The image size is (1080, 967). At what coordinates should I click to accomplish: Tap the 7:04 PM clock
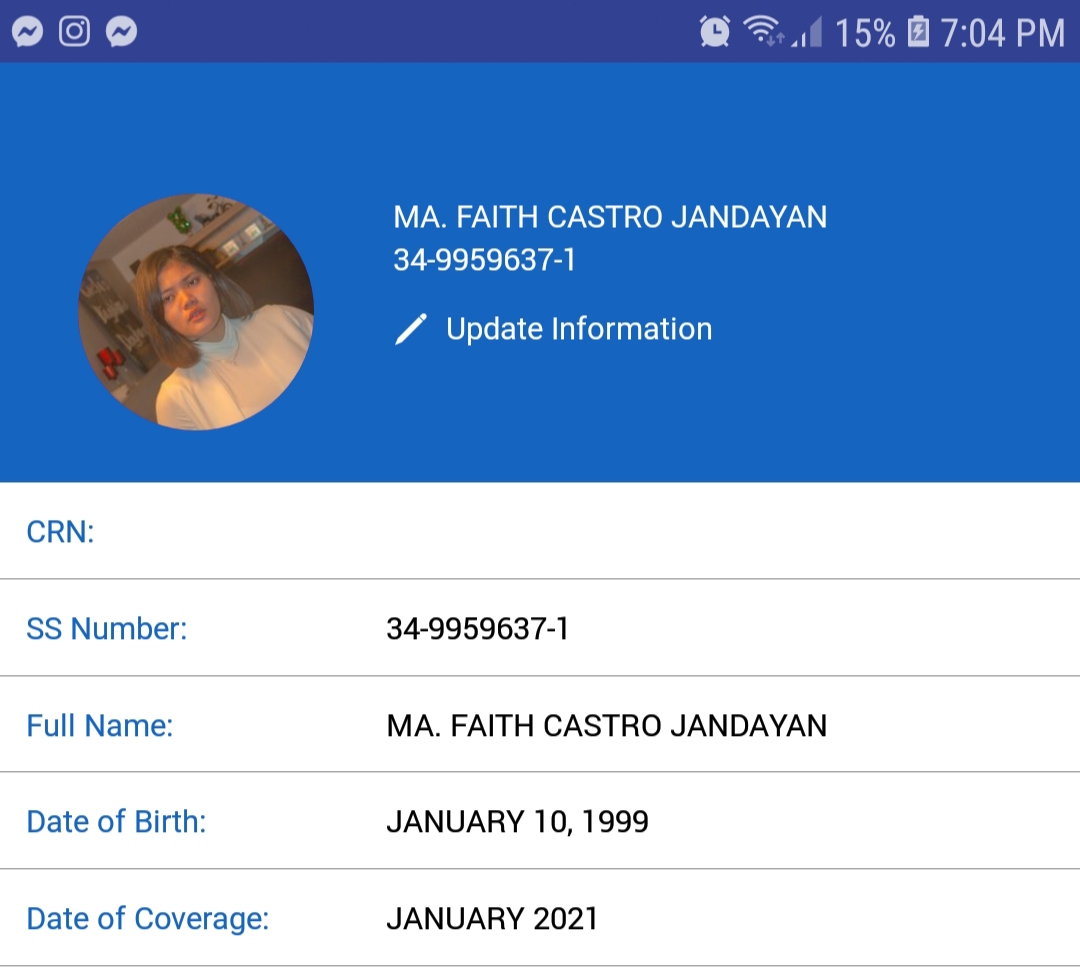(x=1002, y=33)
